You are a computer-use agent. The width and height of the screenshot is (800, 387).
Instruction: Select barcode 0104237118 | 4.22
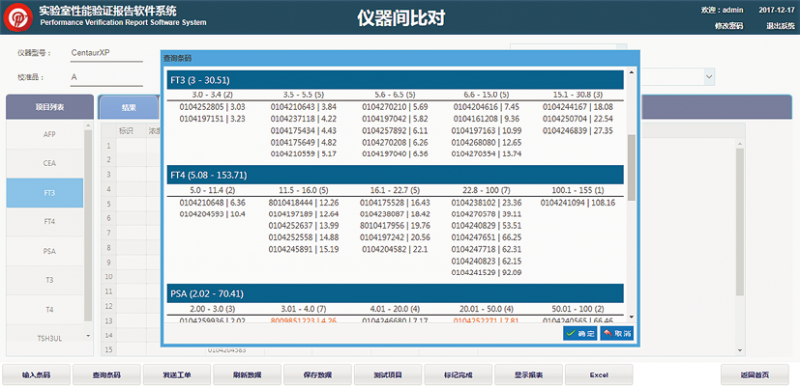click(304, 119)
